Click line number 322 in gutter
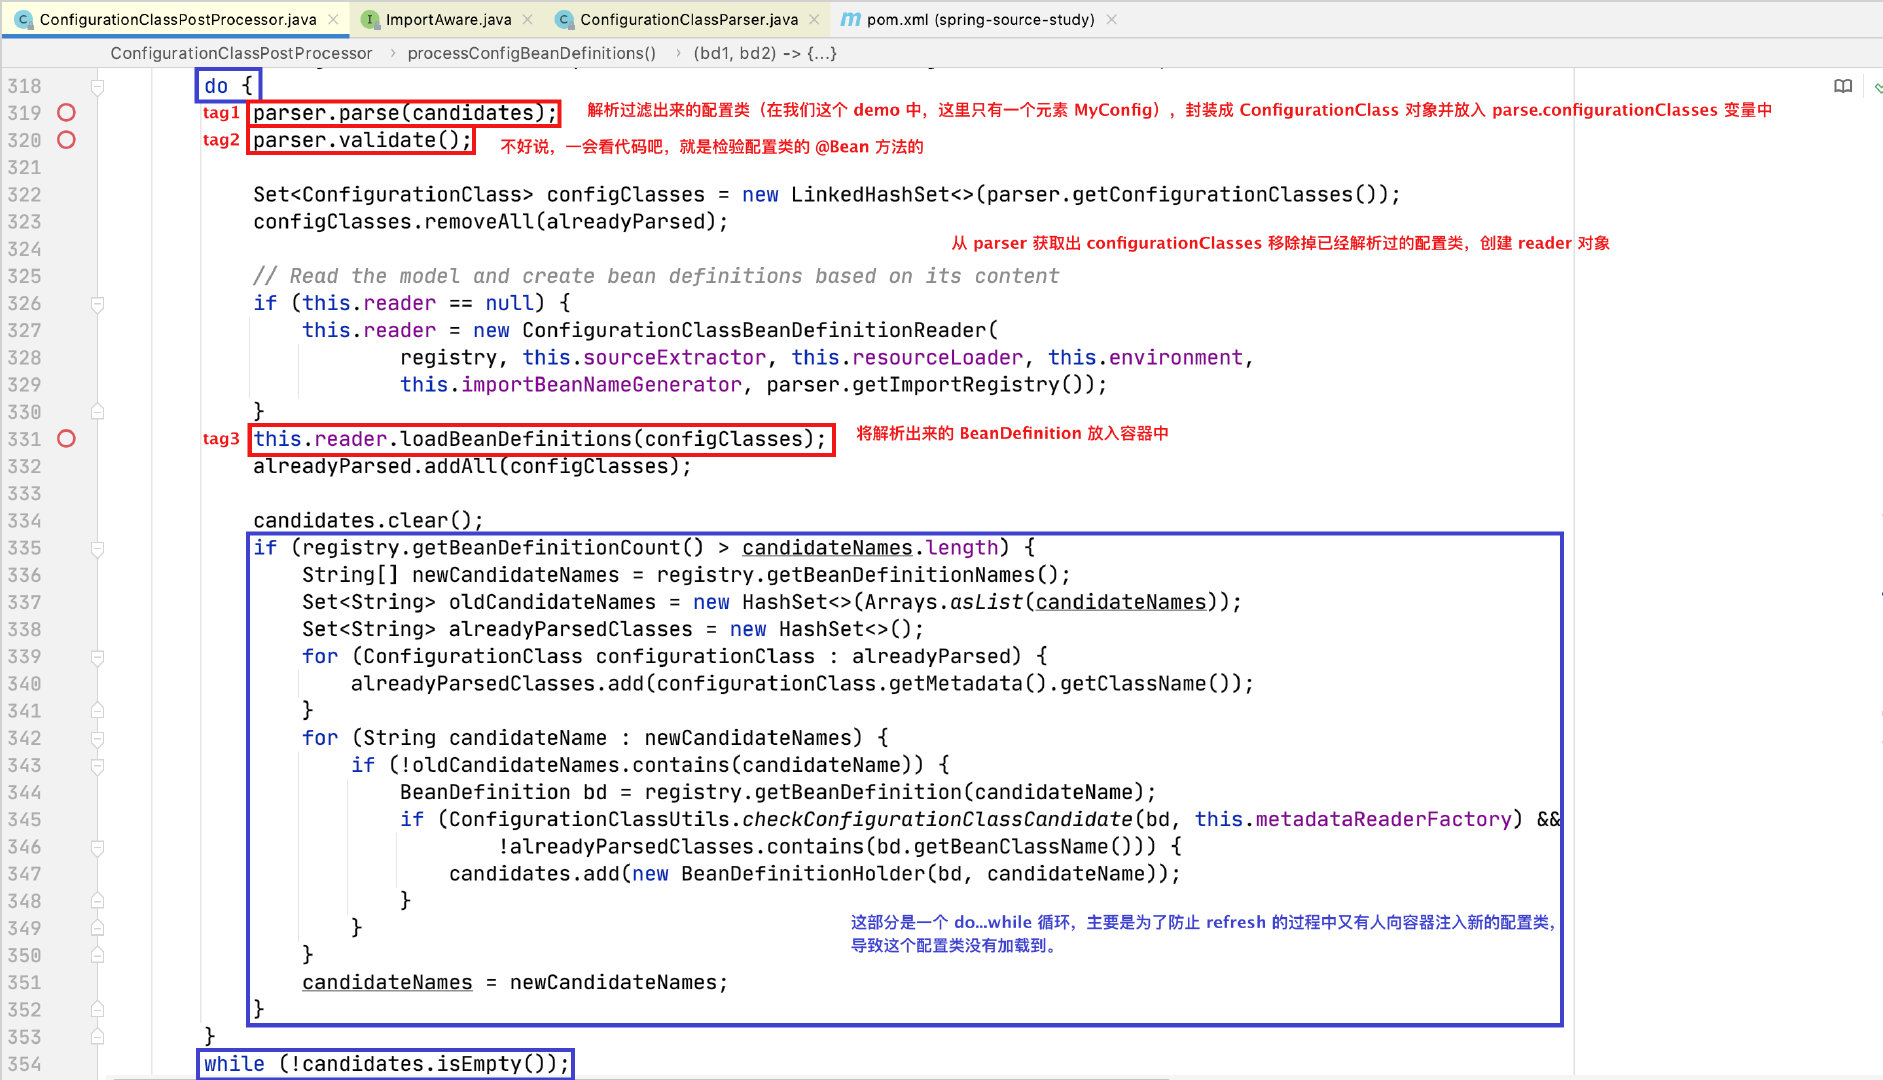The height and width of the screenshot is (1080, 1883). point(25,195)
